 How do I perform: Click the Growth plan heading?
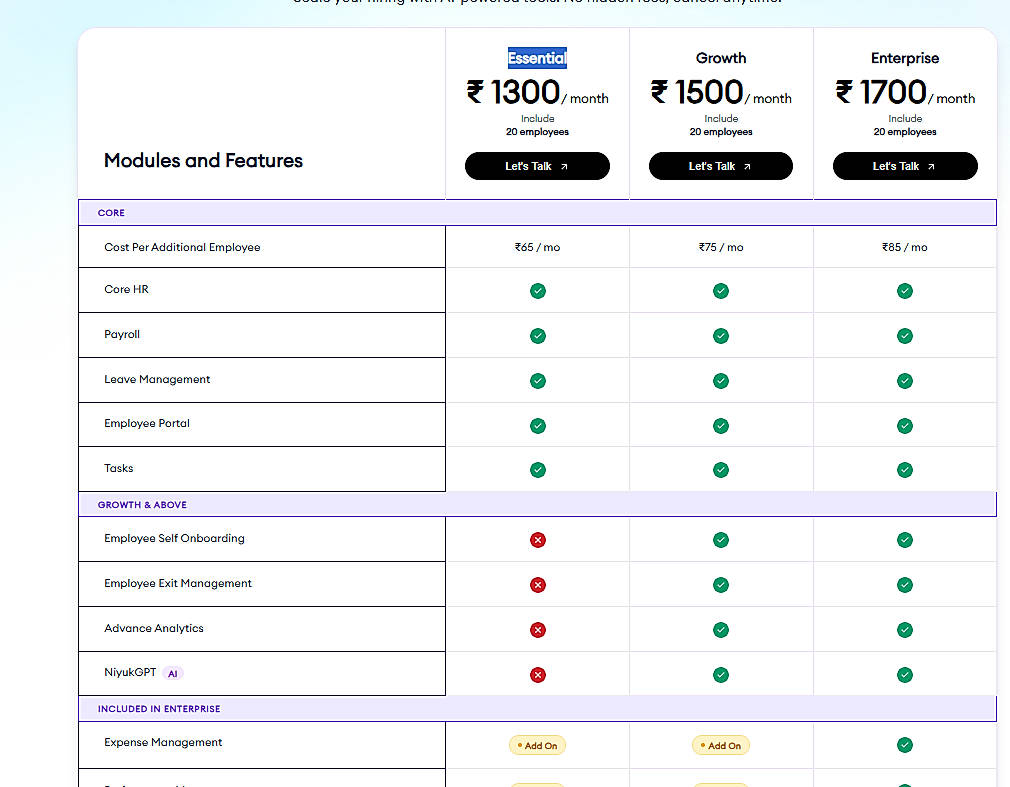tap(721, 58)
